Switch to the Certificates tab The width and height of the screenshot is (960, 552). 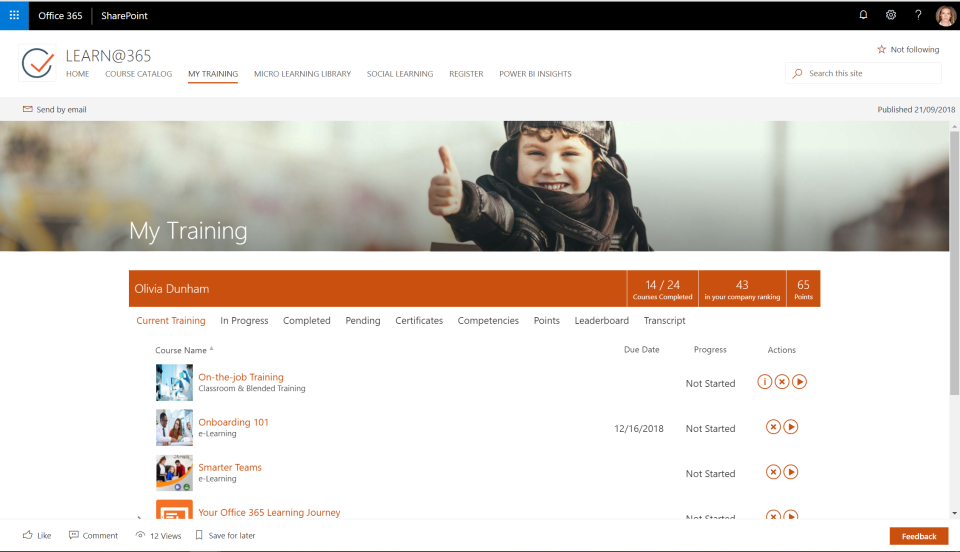pos(419,321)
